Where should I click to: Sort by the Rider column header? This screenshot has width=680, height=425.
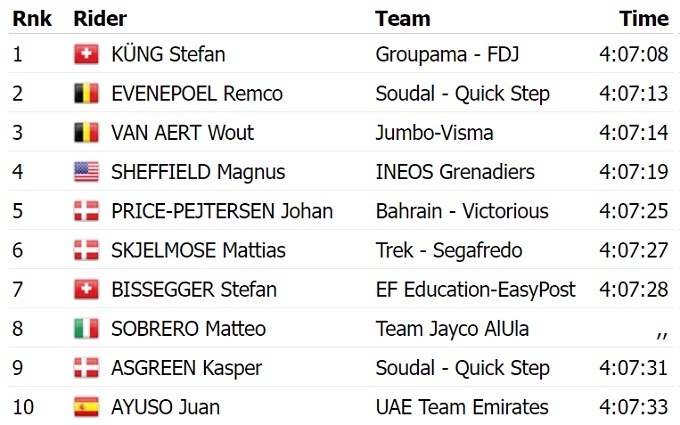tap(100, 18)
